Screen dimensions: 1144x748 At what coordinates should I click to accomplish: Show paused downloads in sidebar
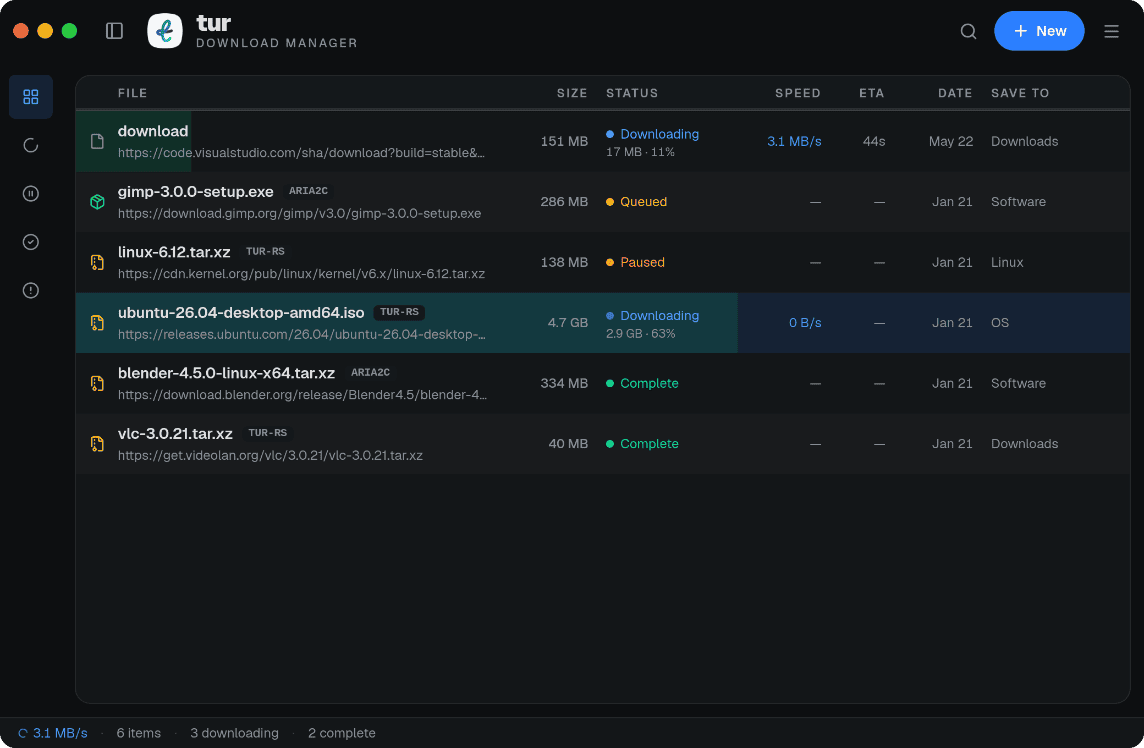click(x=31, y=193)
